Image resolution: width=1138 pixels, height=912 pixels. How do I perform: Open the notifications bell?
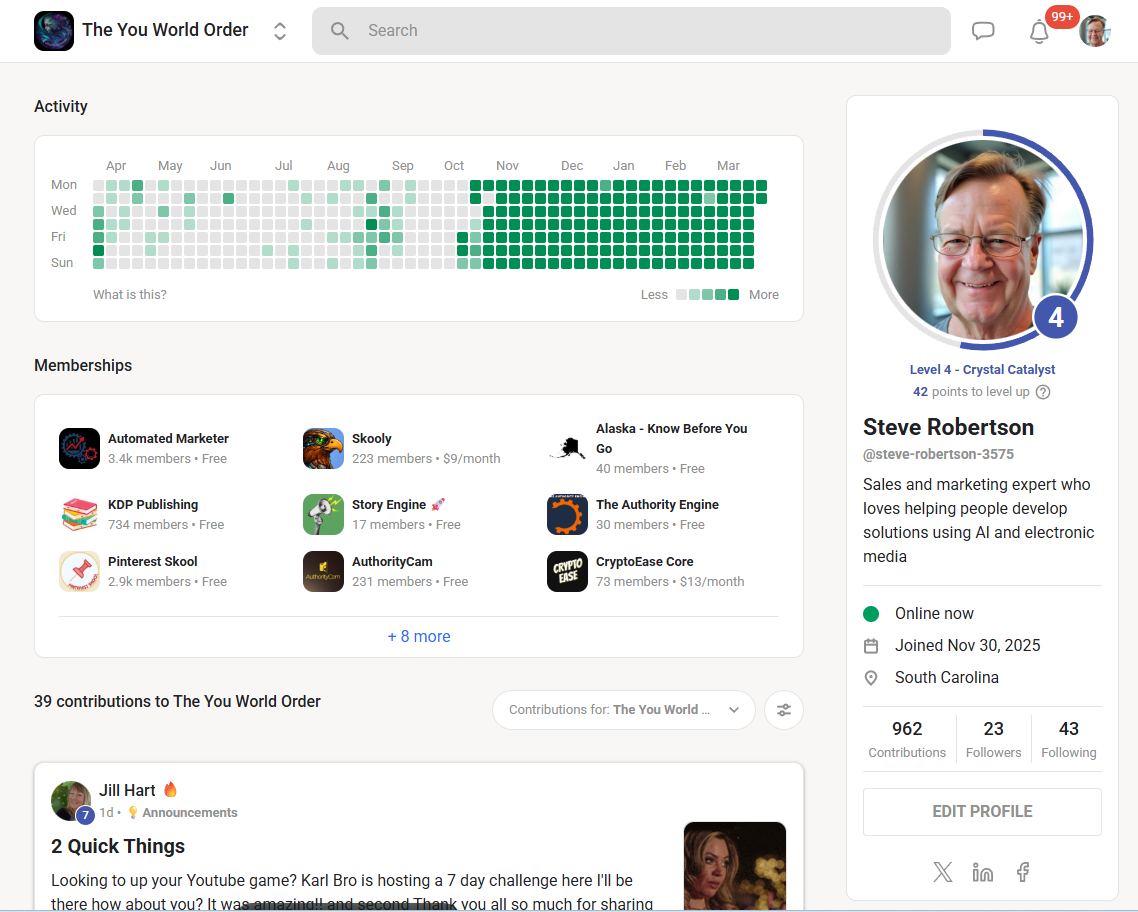tap(1039, 32)
